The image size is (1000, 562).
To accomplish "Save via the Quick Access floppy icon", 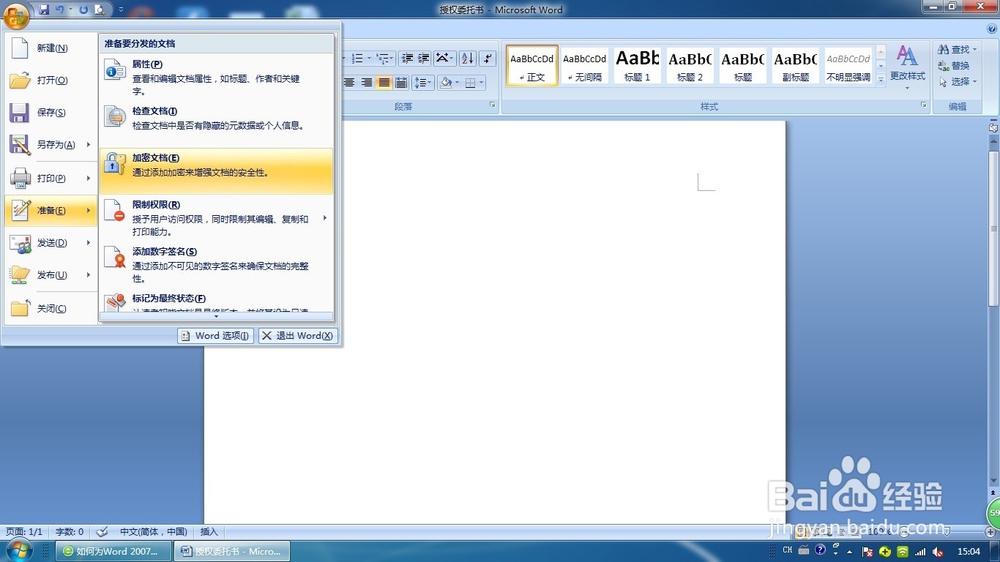I will pyautogui.click(x=44, y=10).
